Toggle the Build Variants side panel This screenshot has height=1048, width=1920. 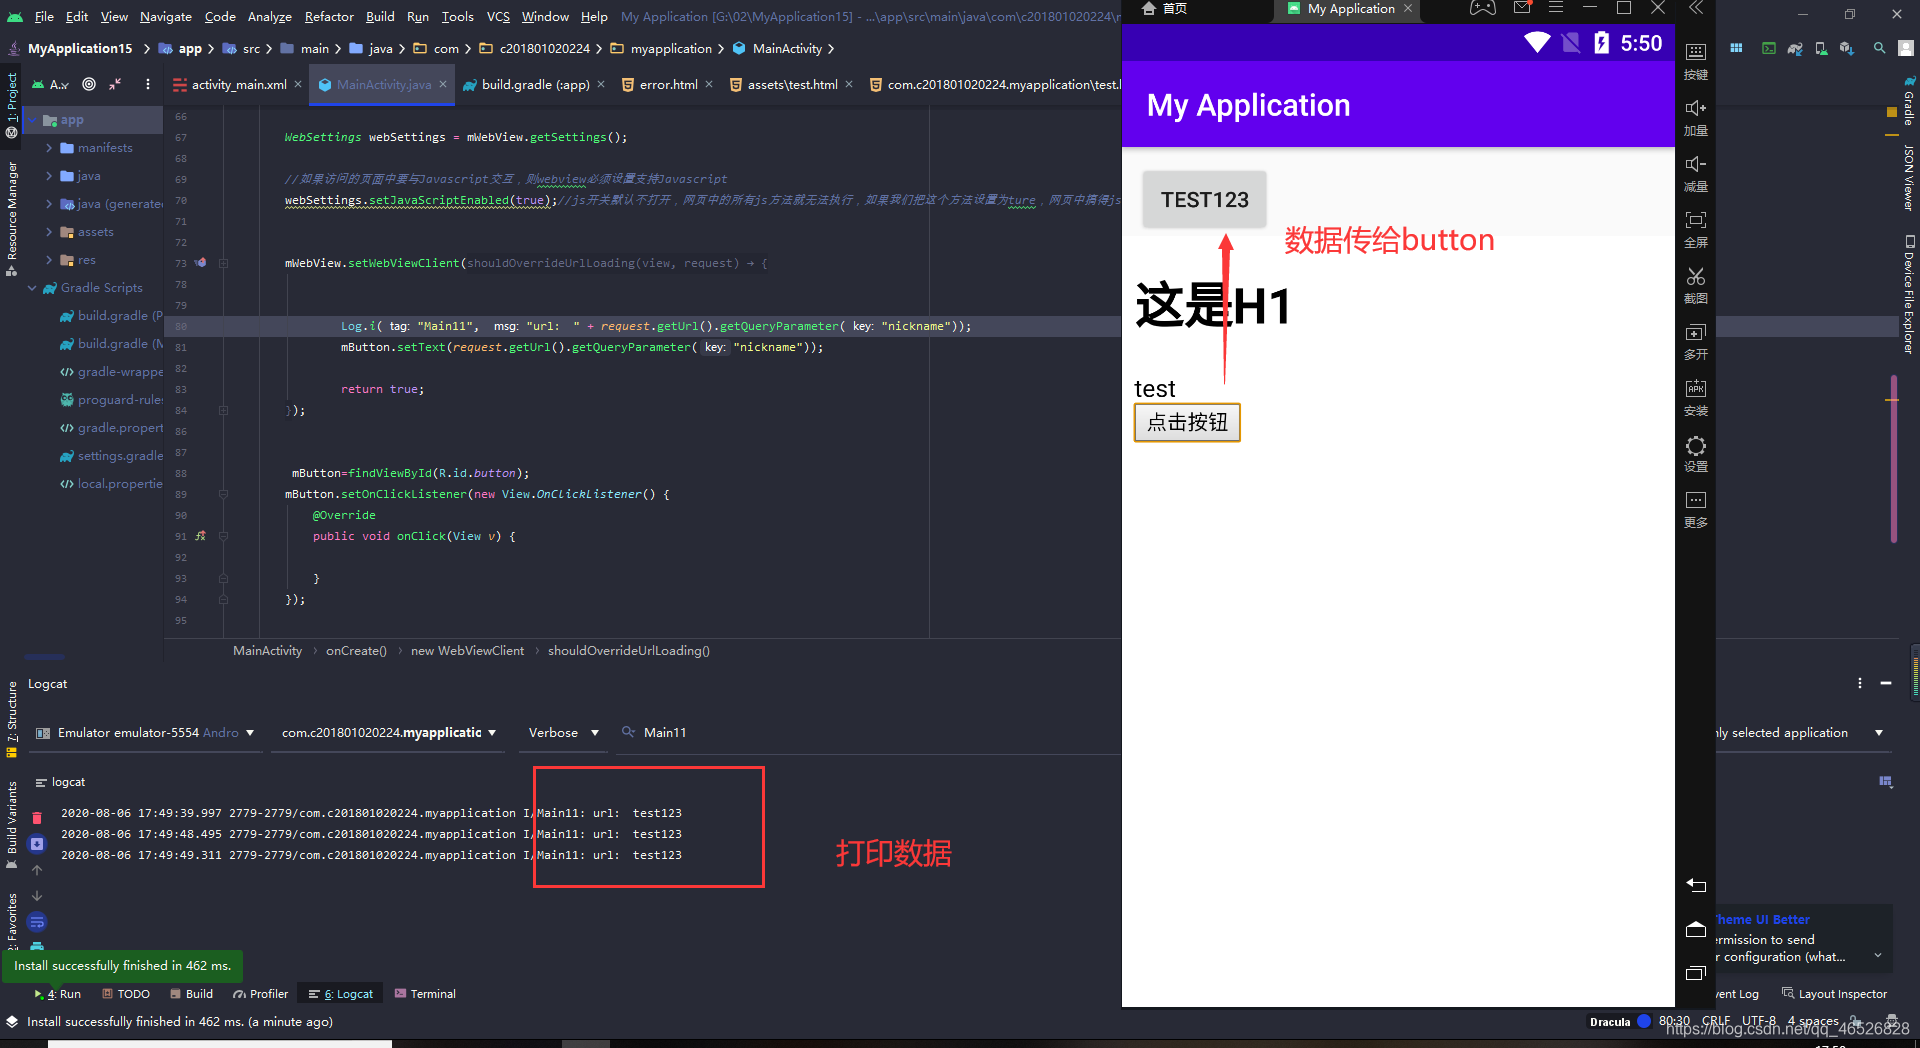(12, 825)
